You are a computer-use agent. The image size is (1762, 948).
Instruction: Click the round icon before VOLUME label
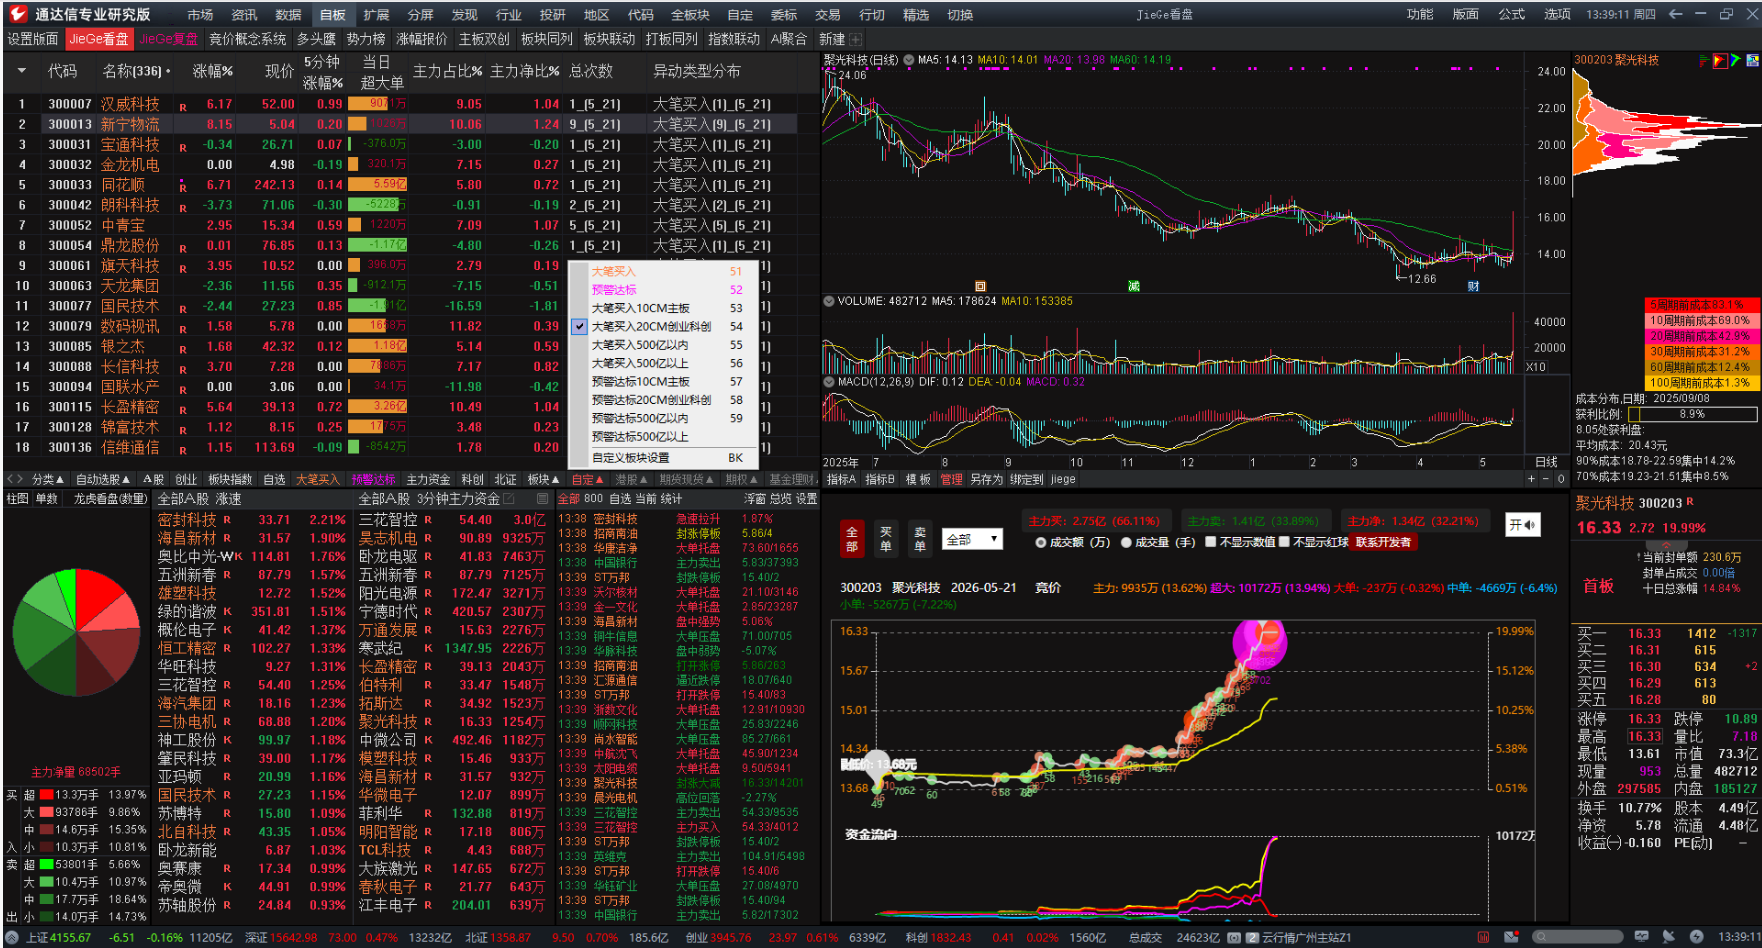(x=829, y=301)
